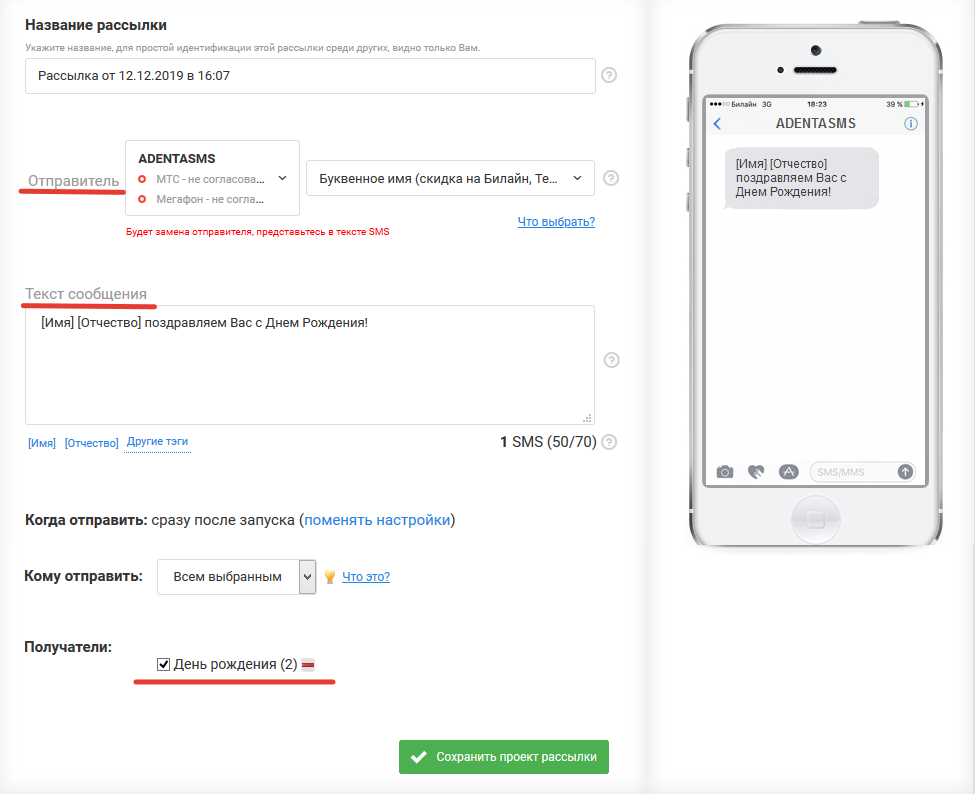Click help icon beside message text area

(x=611, y=361)
